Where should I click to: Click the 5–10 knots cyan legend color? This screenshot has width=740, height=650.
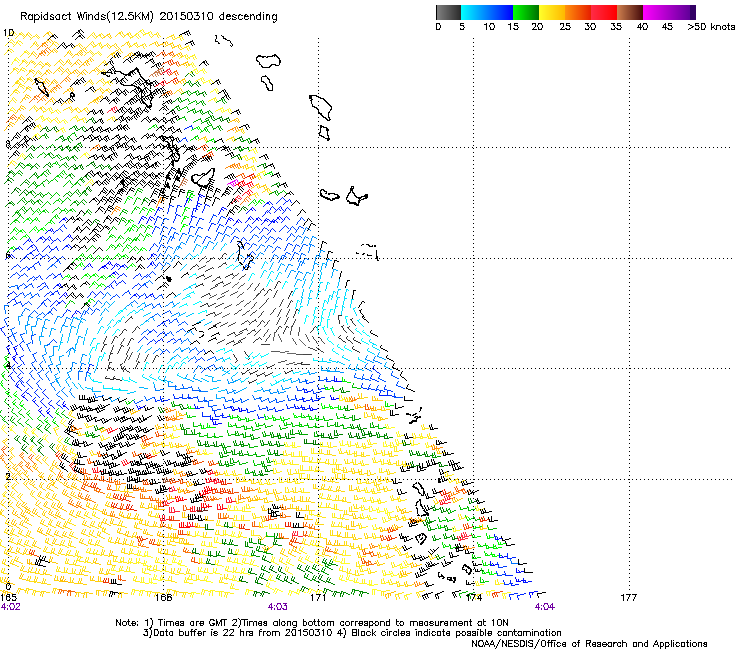tap(474, 12)
